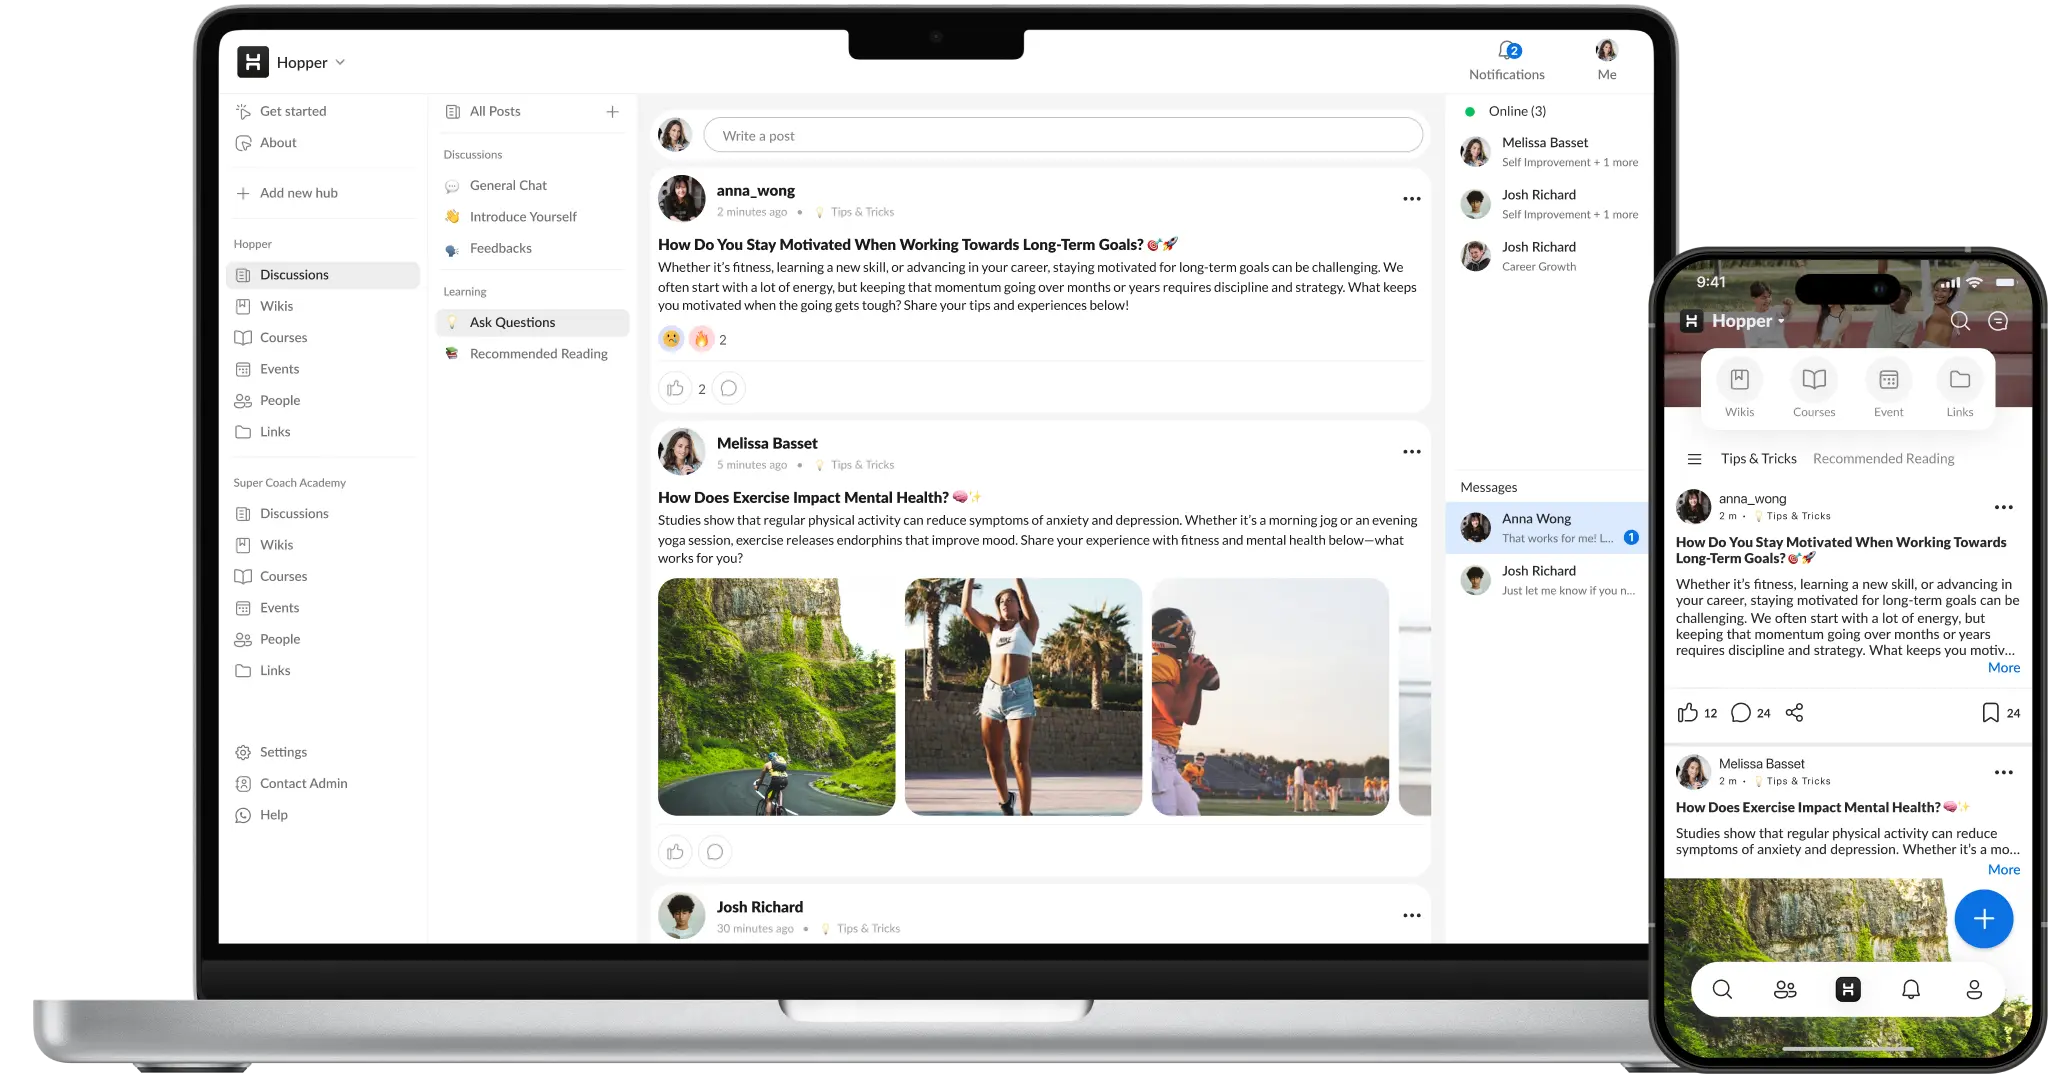Open three-dot menu on Melissa Basset post
This screenshot has width=2048, height=1084.
coord(1411,452)
